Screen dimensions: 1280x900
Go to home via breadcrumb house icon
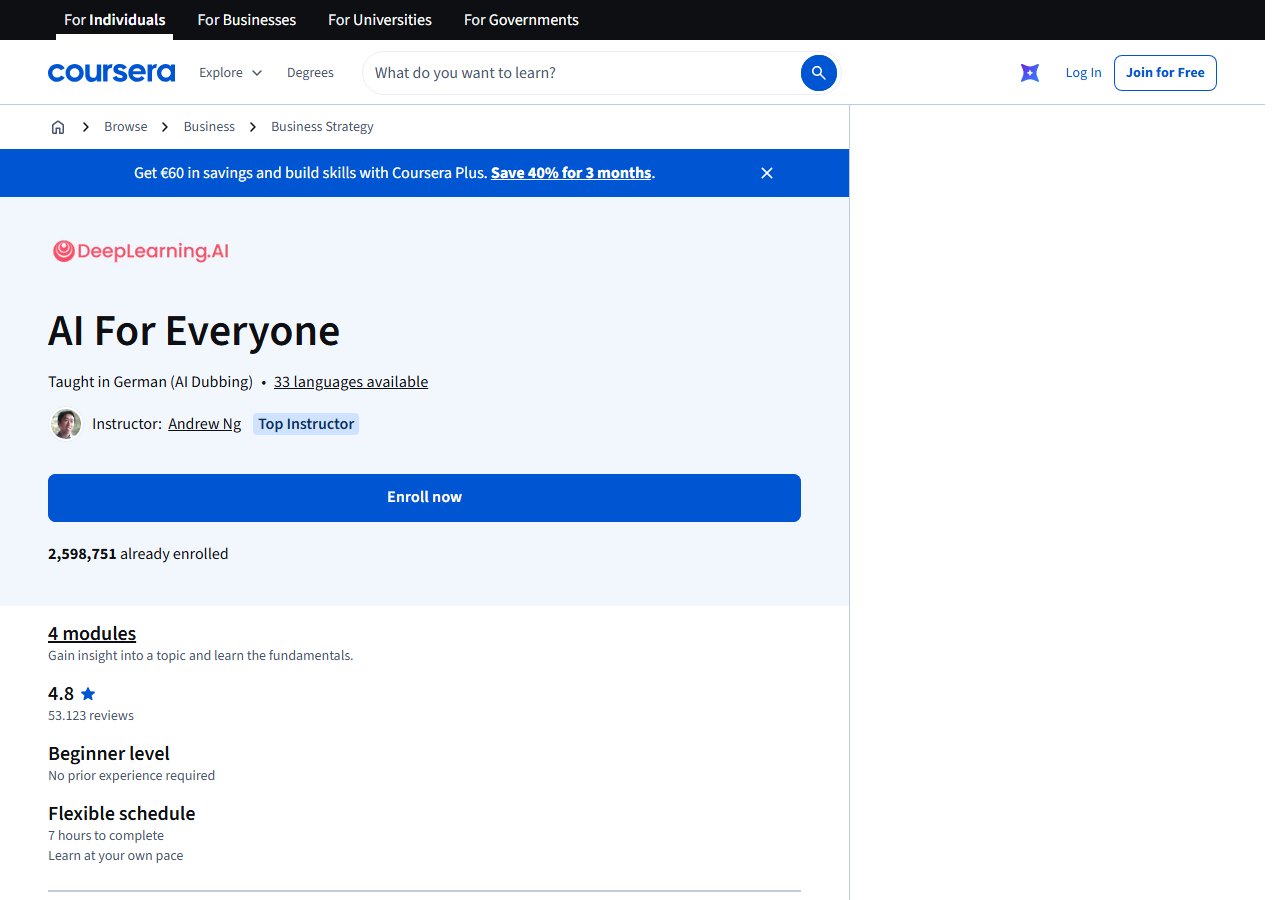tap(58, 127)
